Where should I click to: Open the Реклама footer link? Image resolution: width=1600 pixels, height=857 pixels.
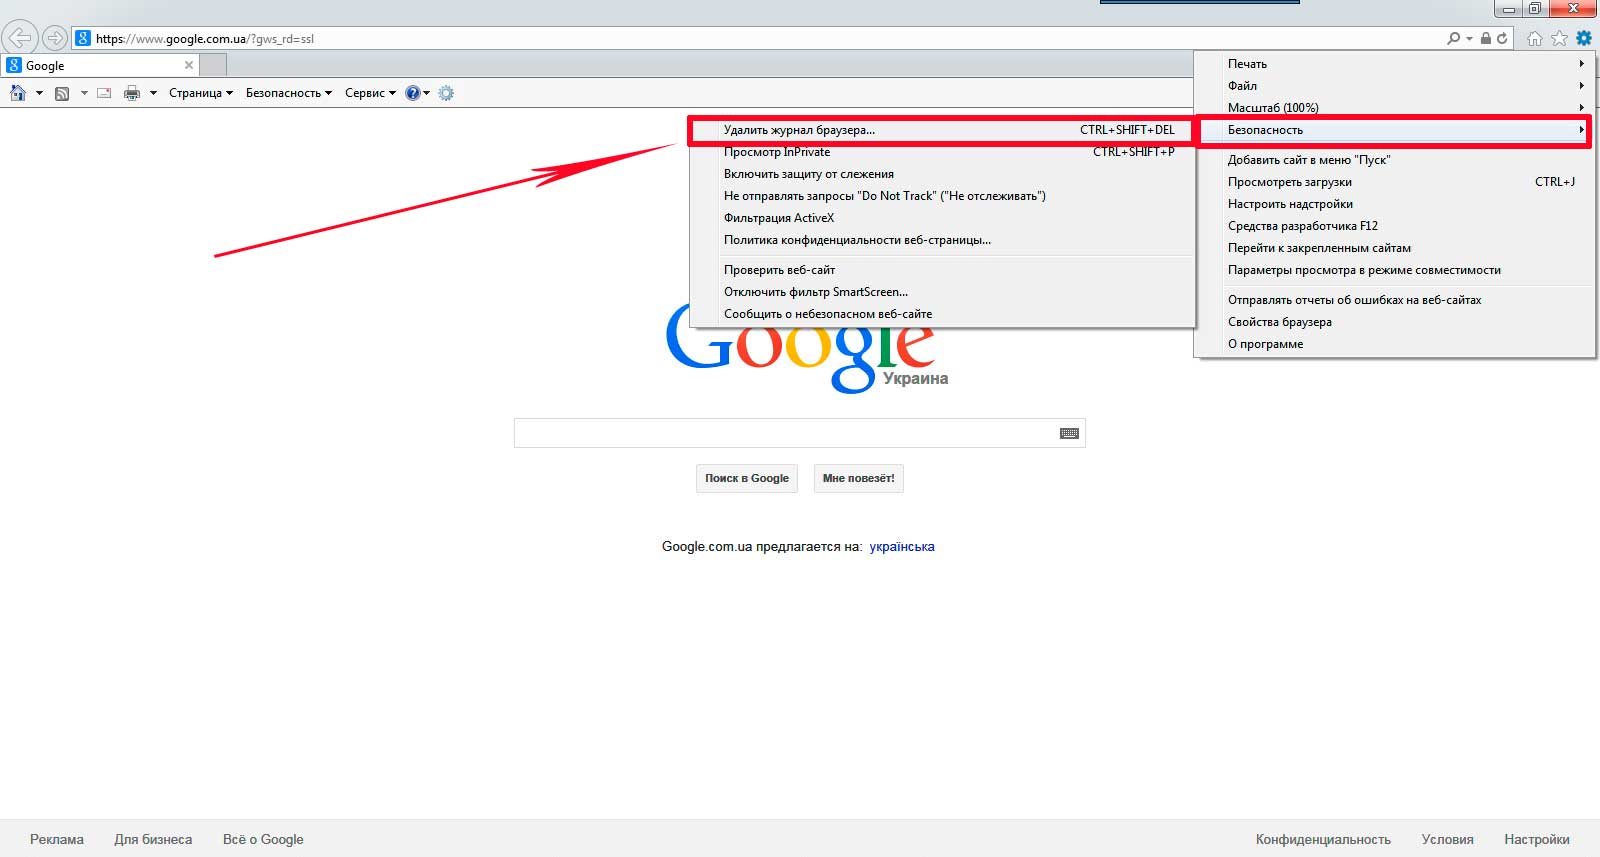click(57, 839)
